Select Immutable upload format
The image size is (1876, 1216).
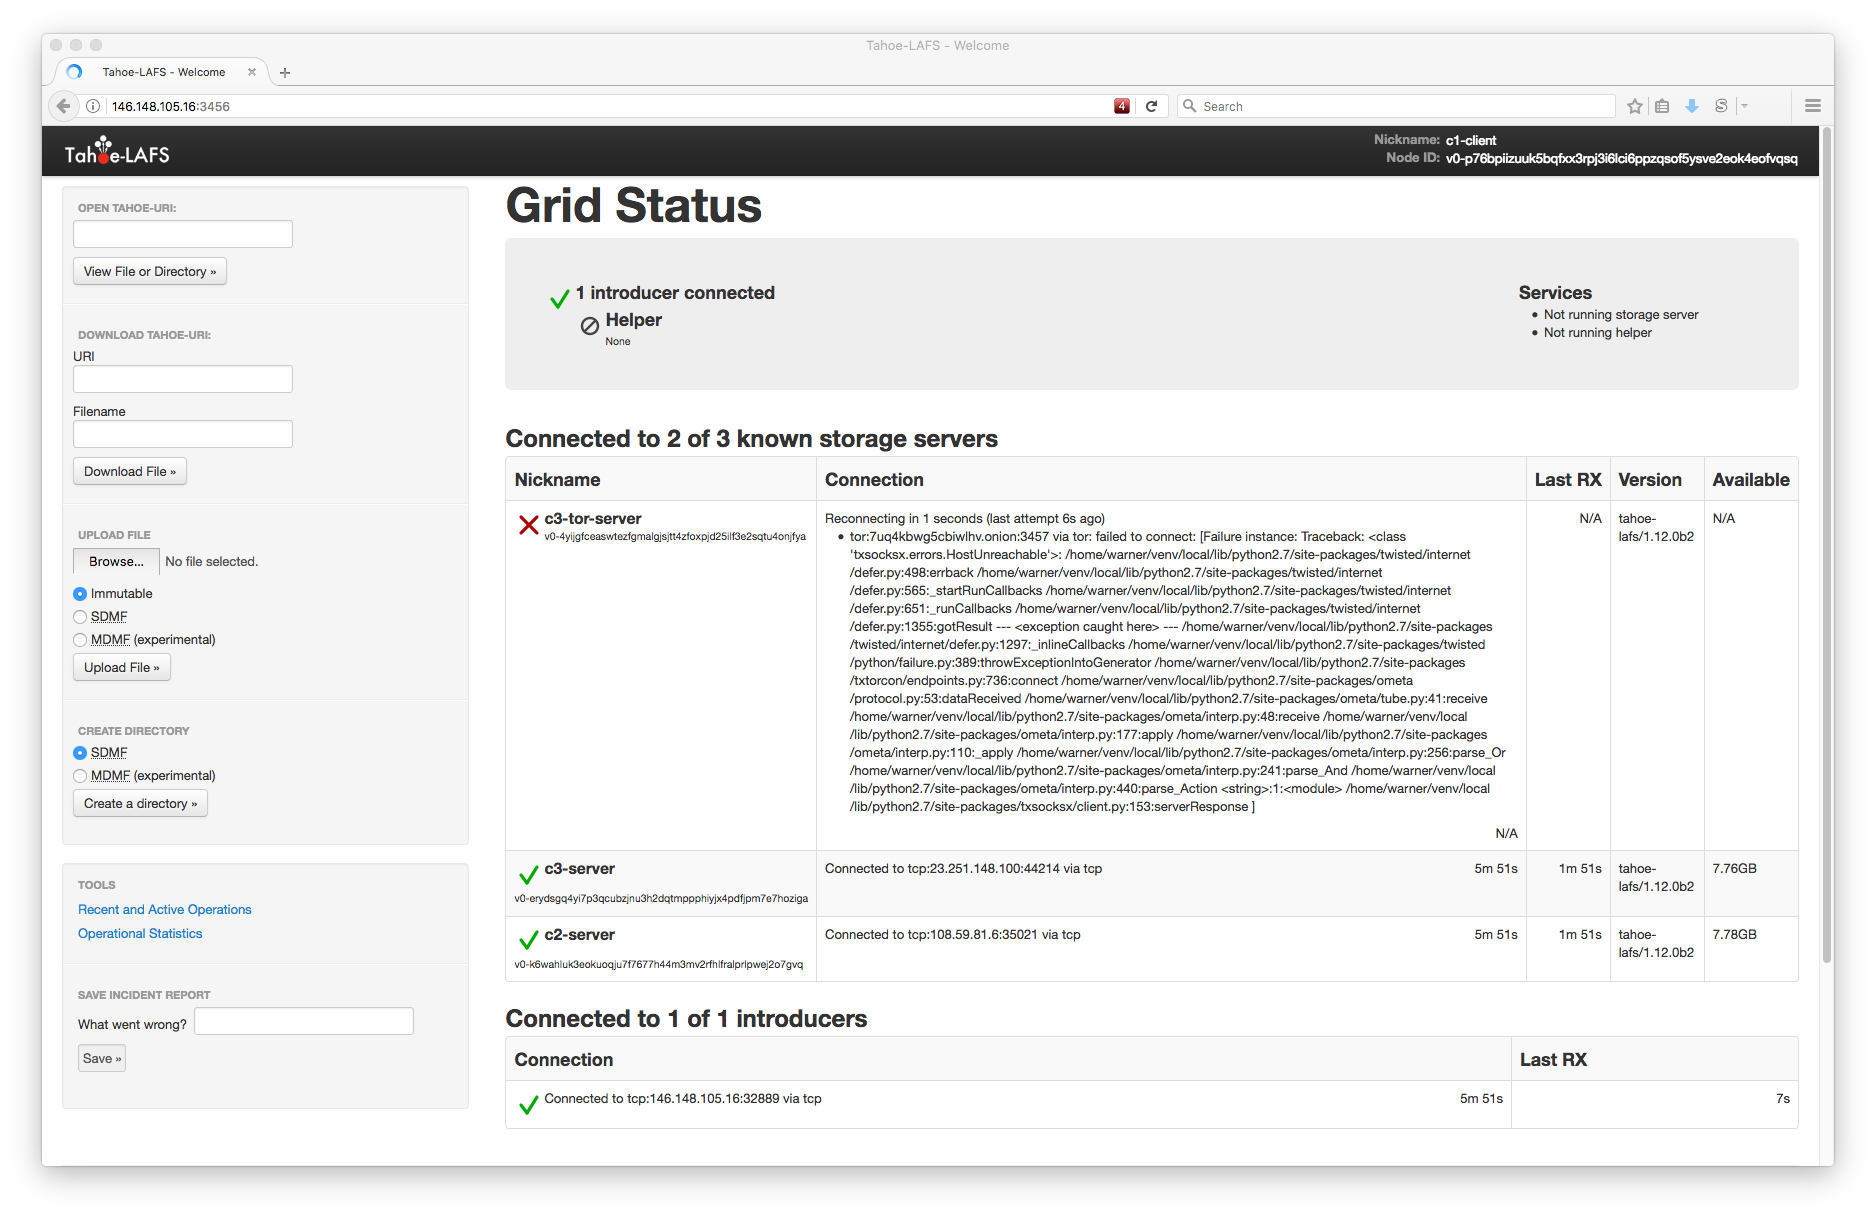coord(80,594)
